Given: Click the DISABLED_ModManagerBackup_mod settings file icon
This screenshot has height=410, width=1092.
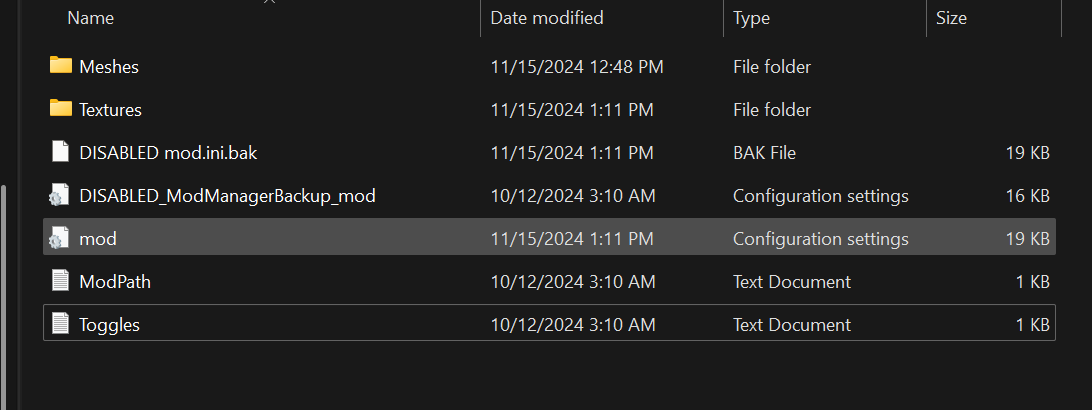Looking at the screenshot, I should 59,195.
